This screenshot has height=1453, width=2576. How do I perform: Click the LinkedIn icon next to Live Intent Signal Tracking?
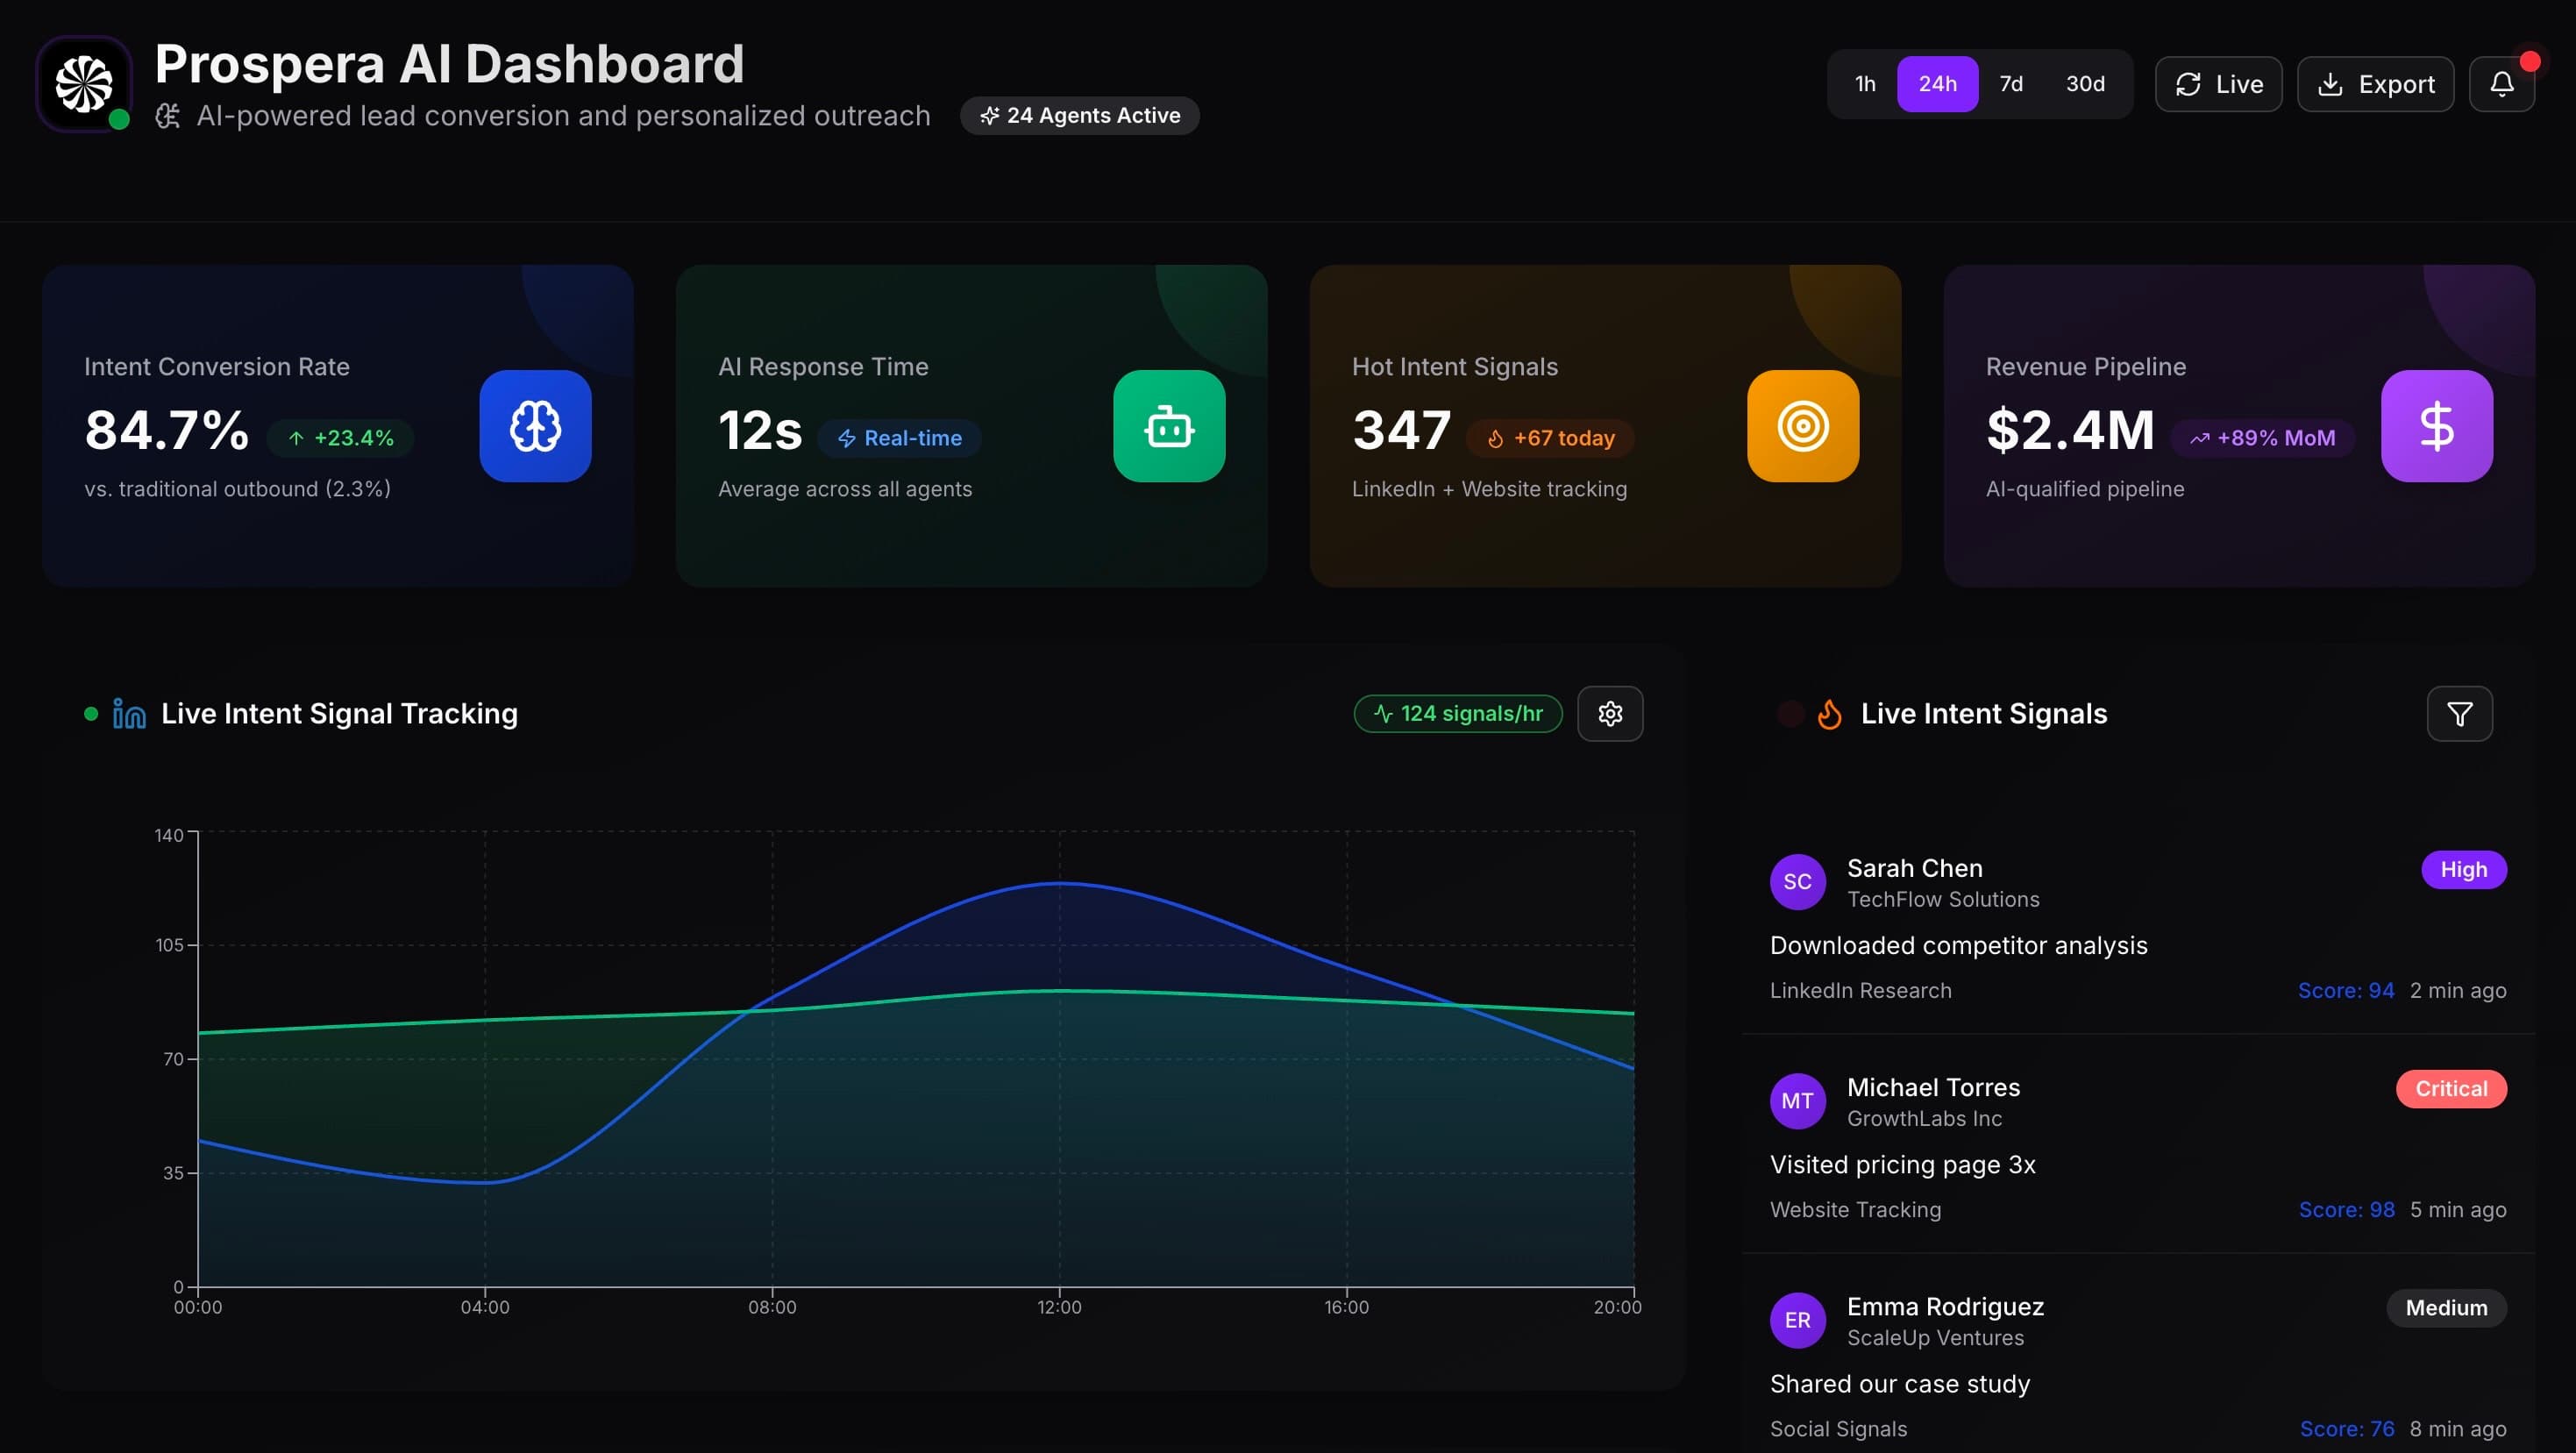click(x=128, y=713)
